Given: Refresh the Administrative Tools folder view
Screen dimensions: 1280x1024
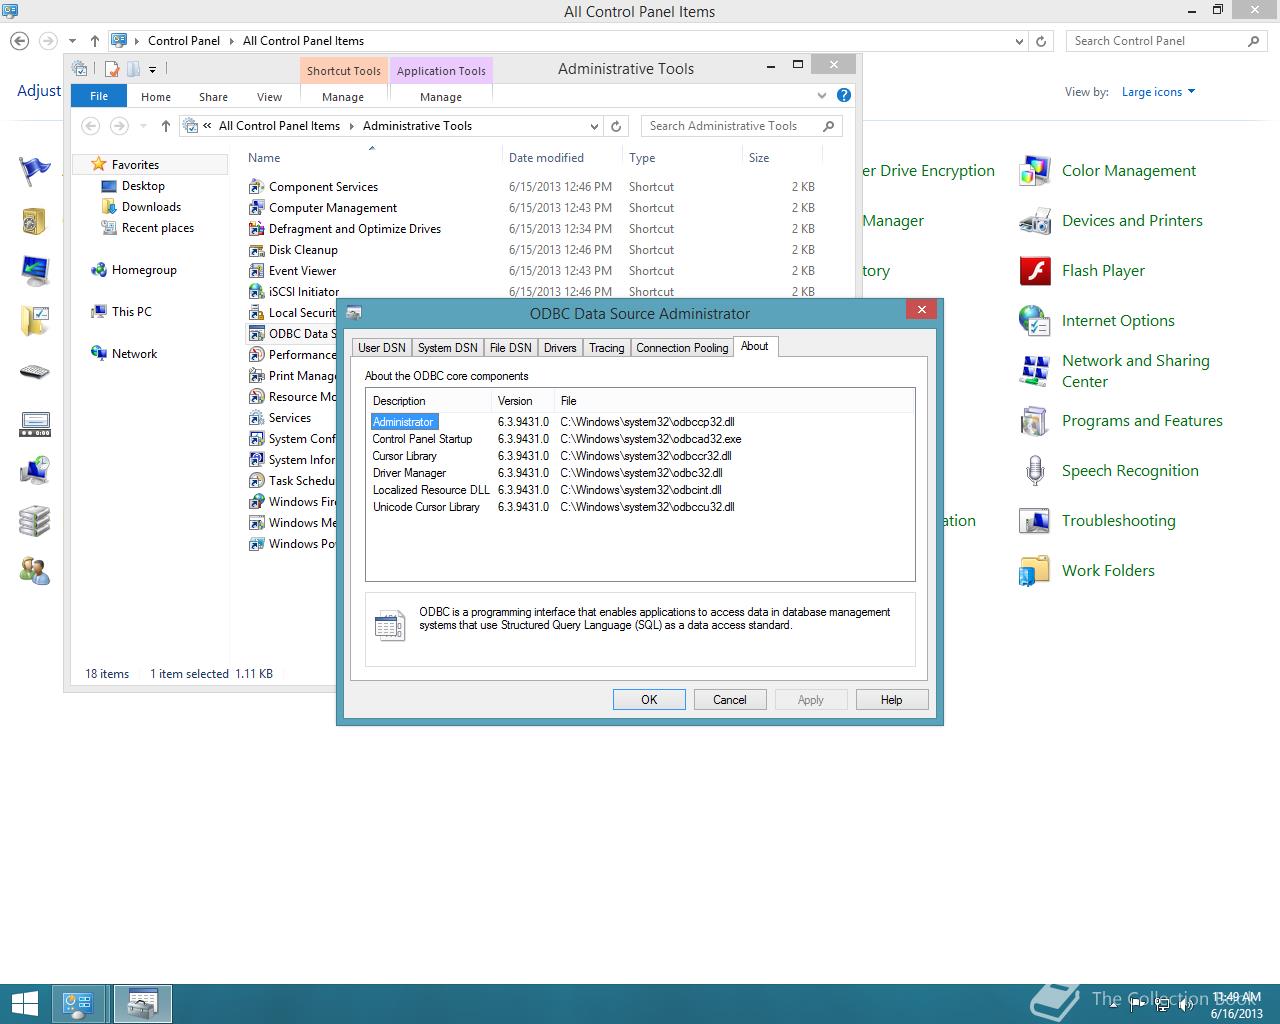Looking at the screenshot, I should tap(616, 126).
